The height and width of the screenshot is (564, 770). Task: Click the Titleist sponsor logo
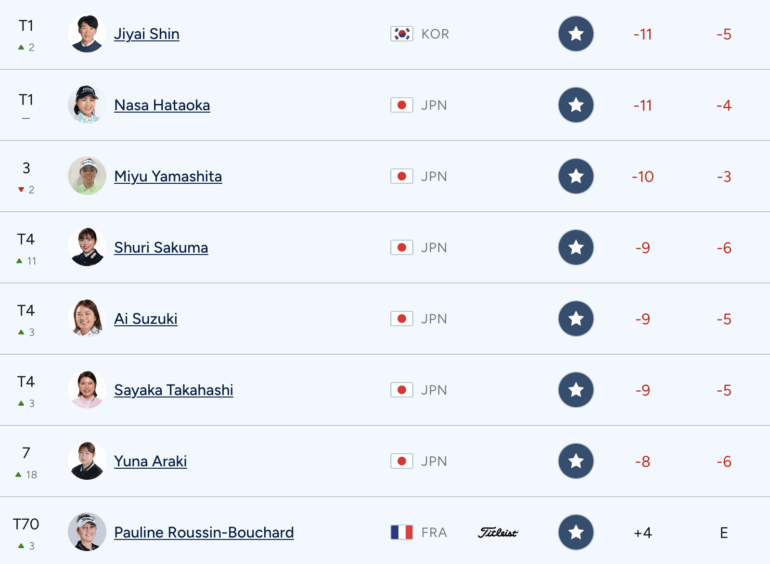tap(498, 533)
